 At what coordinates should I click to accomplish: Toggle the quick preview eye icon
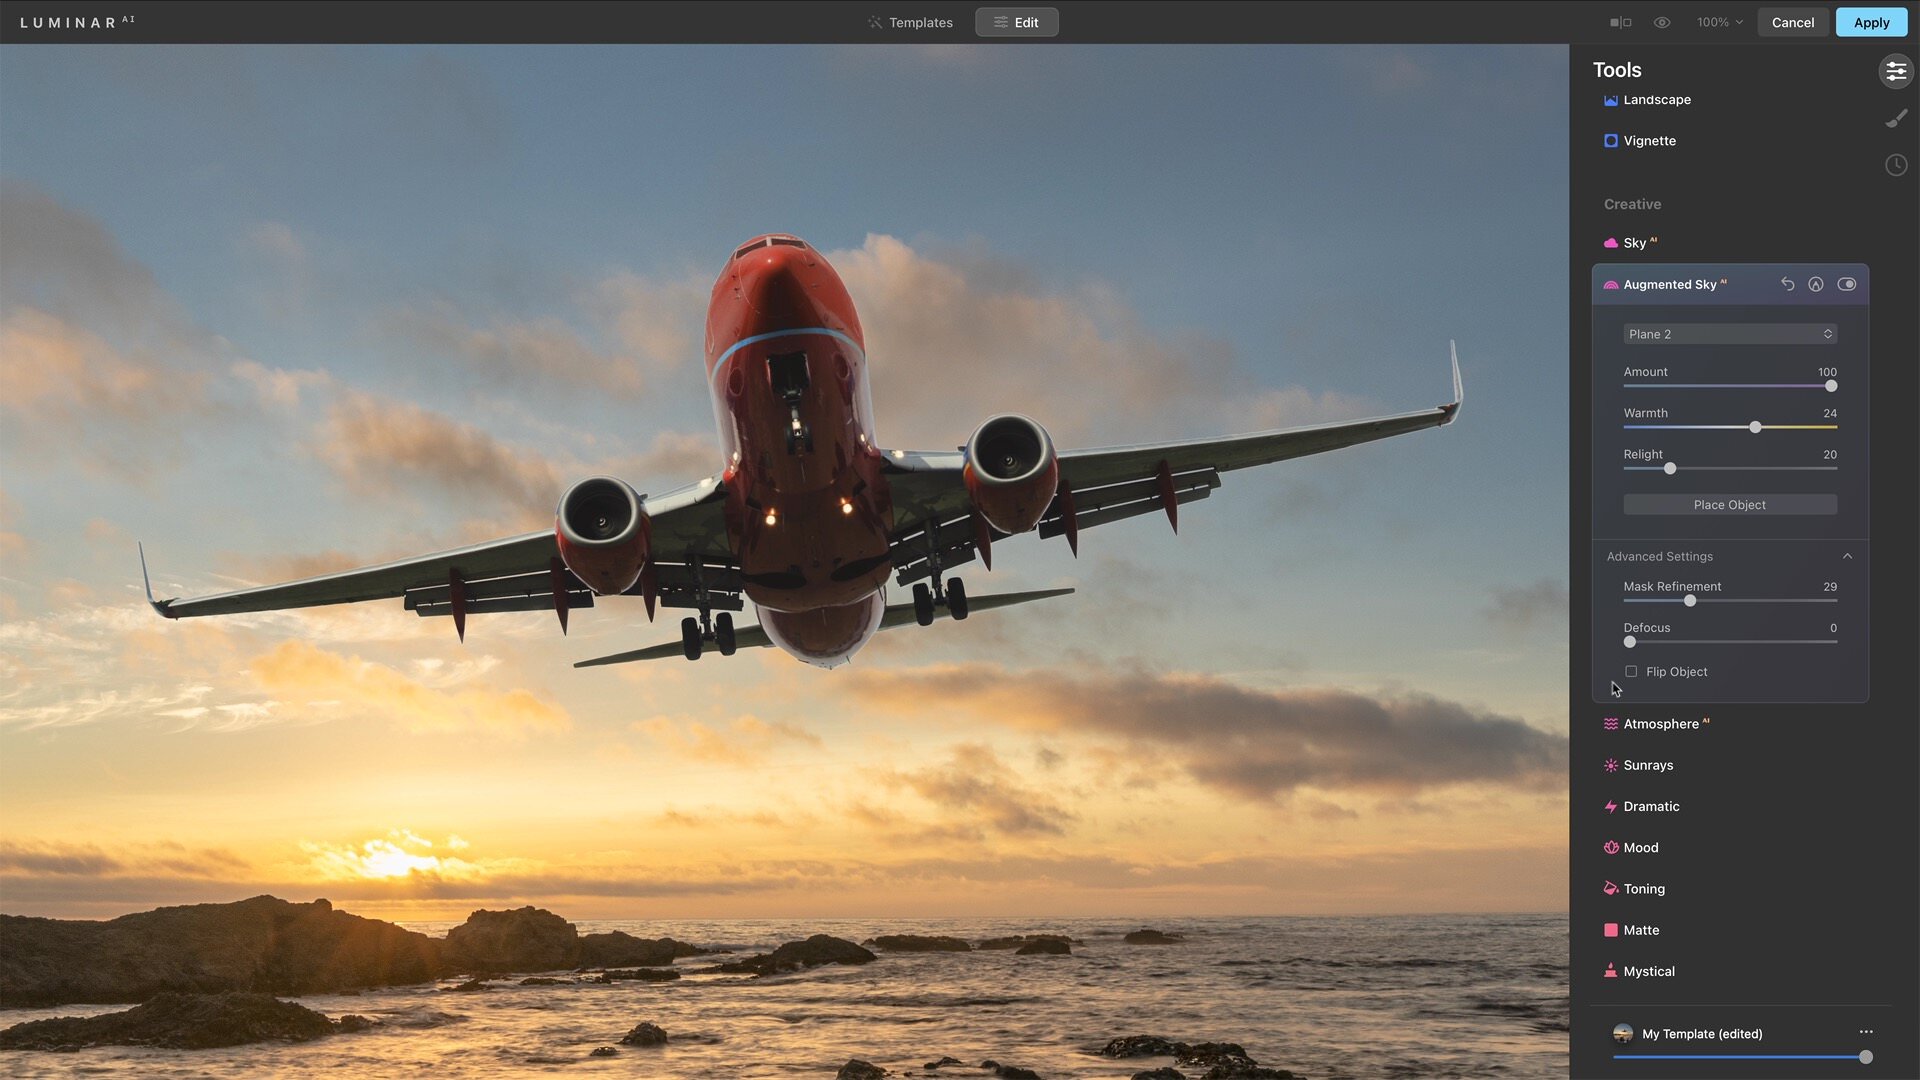coord(1661,22)
